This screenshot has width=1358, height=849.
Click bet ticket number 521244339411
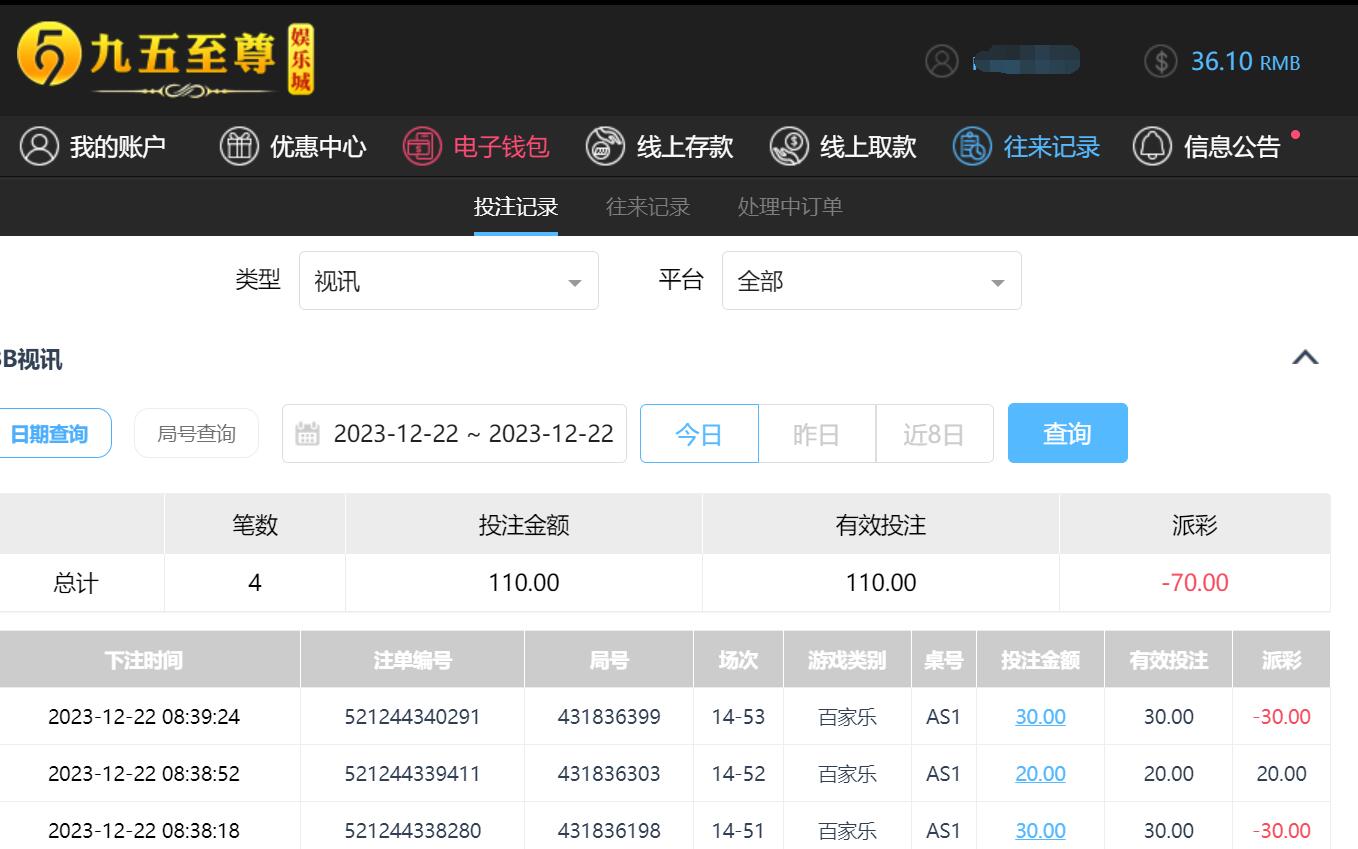pyautogui.click(x=412, y=774)
